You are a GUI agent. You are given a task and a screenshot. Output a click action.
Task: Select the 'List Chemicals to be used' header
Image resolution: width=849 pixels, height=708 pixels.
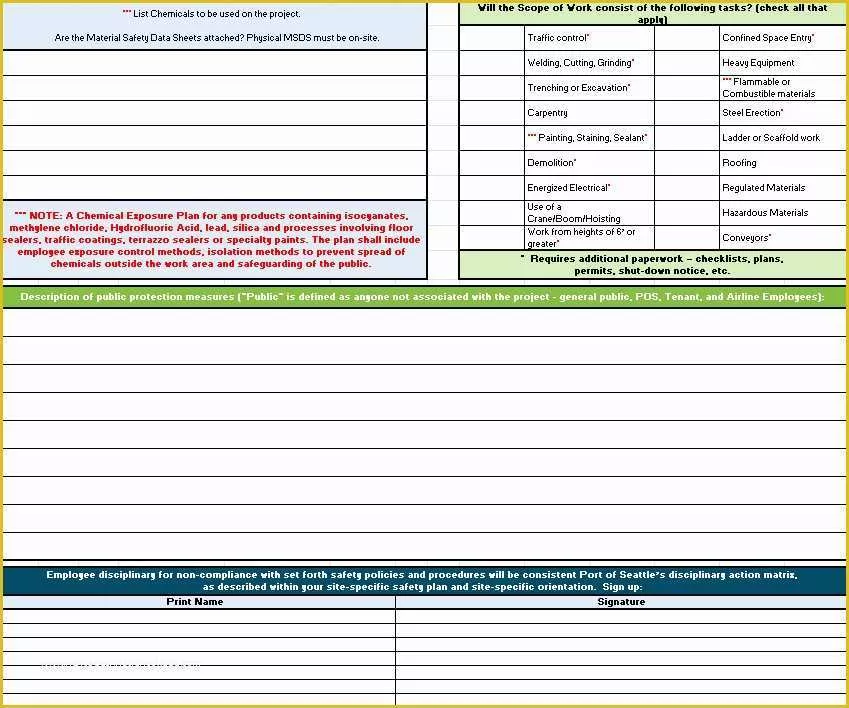(x=211, y=14)
